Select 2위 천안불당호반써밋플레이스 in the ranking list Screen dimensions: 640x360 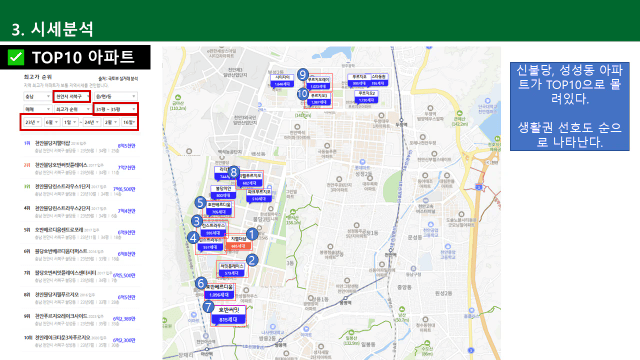click(x=80, y=169)
